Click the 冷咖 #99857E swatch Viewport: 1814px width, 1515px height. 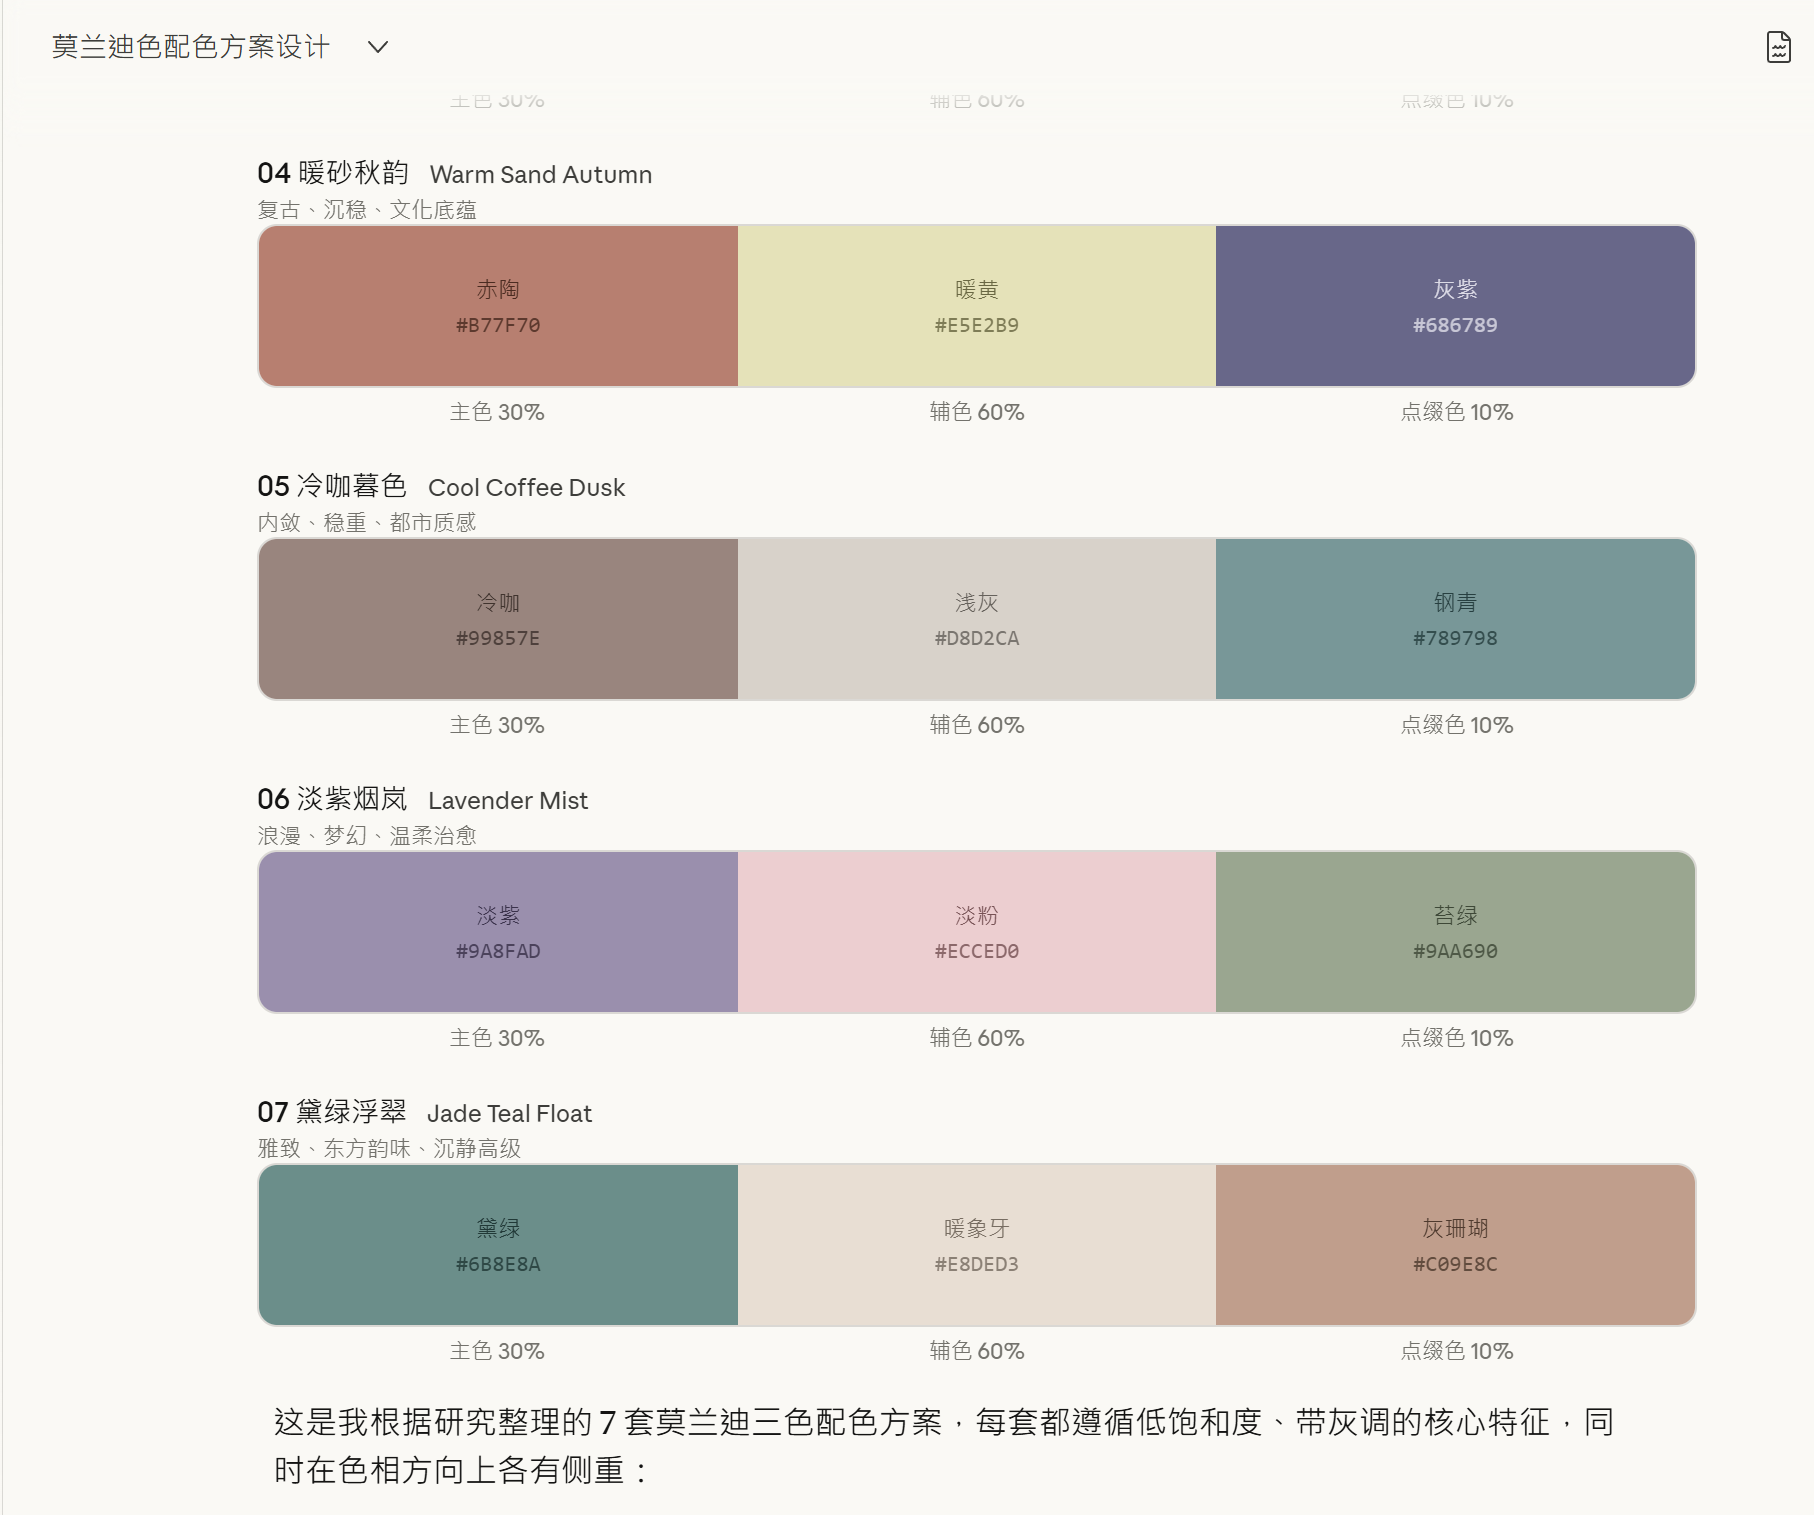coord(498,619)
